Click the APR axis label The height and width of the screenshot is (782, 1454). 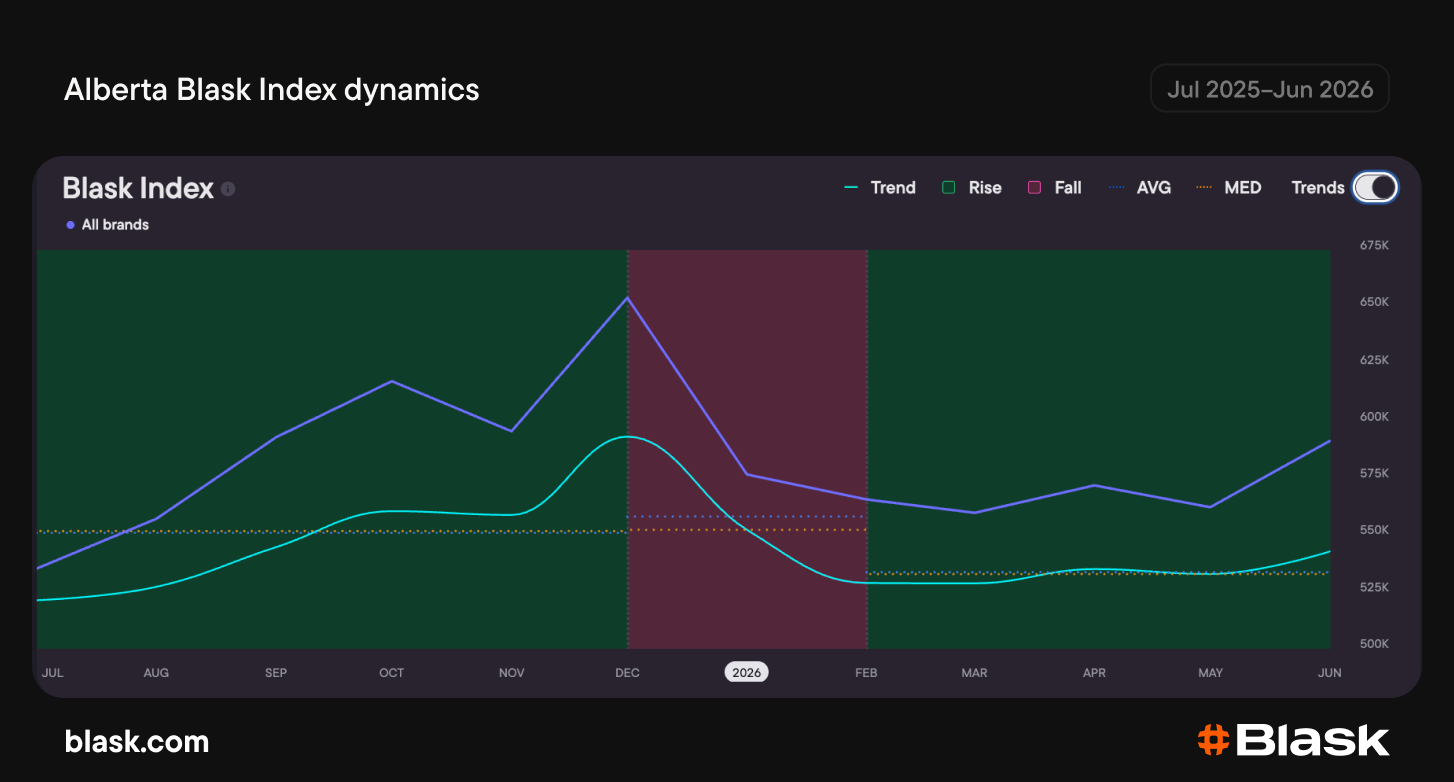coord(1095,673)
